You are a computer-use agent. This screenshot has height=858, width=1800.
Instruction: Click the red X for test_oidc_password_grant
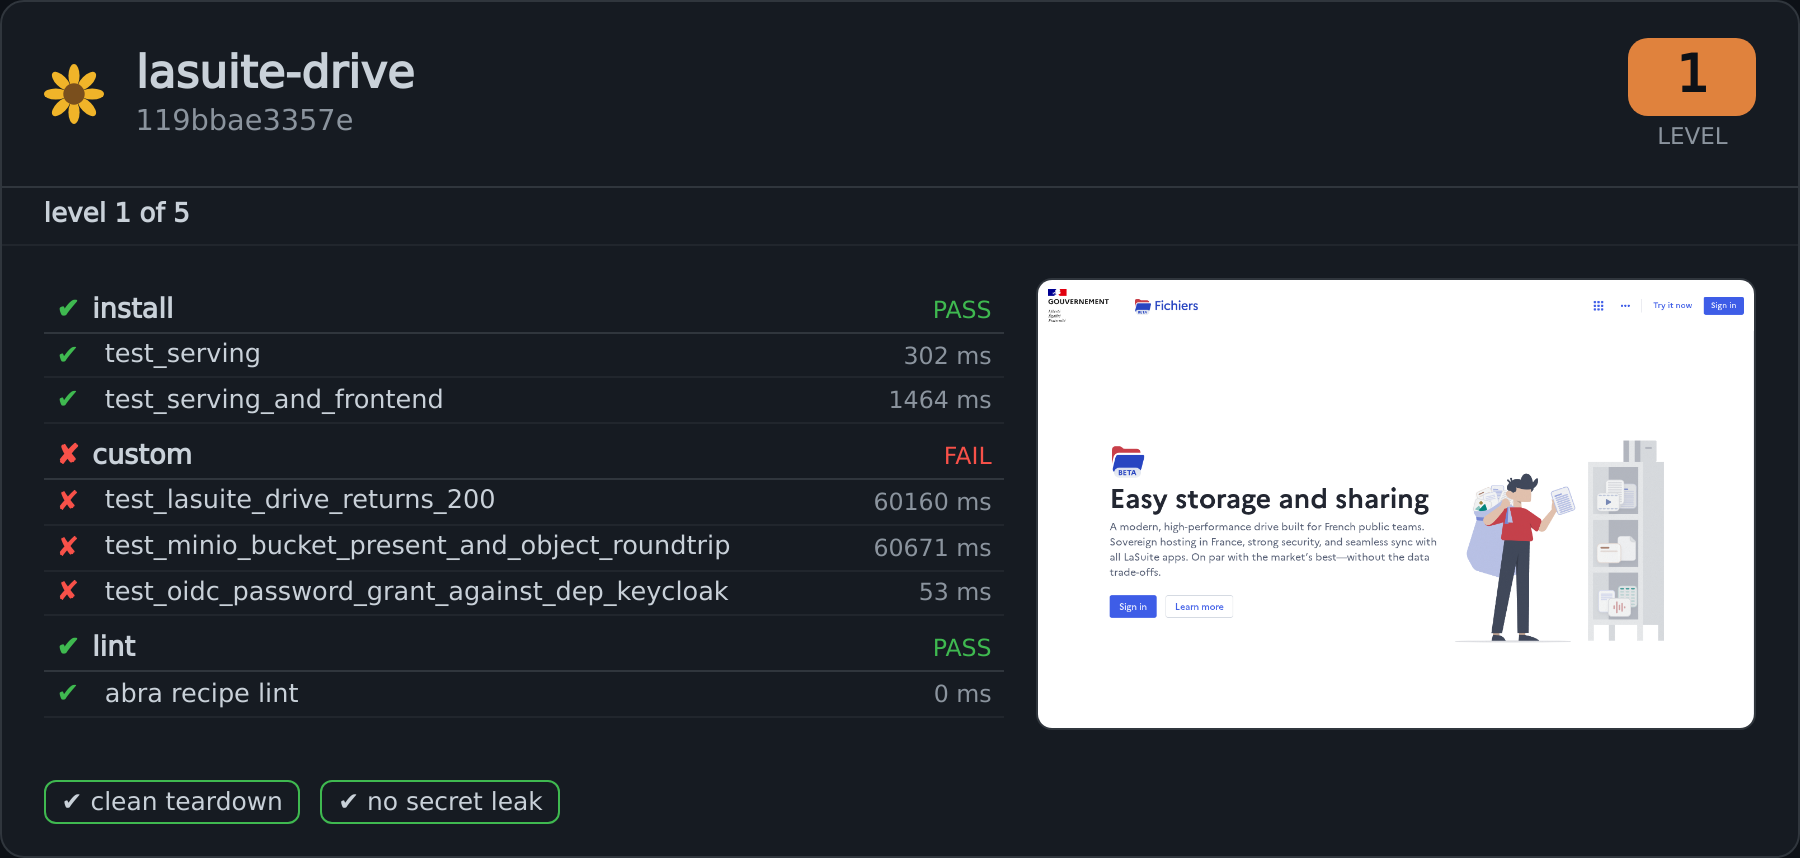pos(68,591)
